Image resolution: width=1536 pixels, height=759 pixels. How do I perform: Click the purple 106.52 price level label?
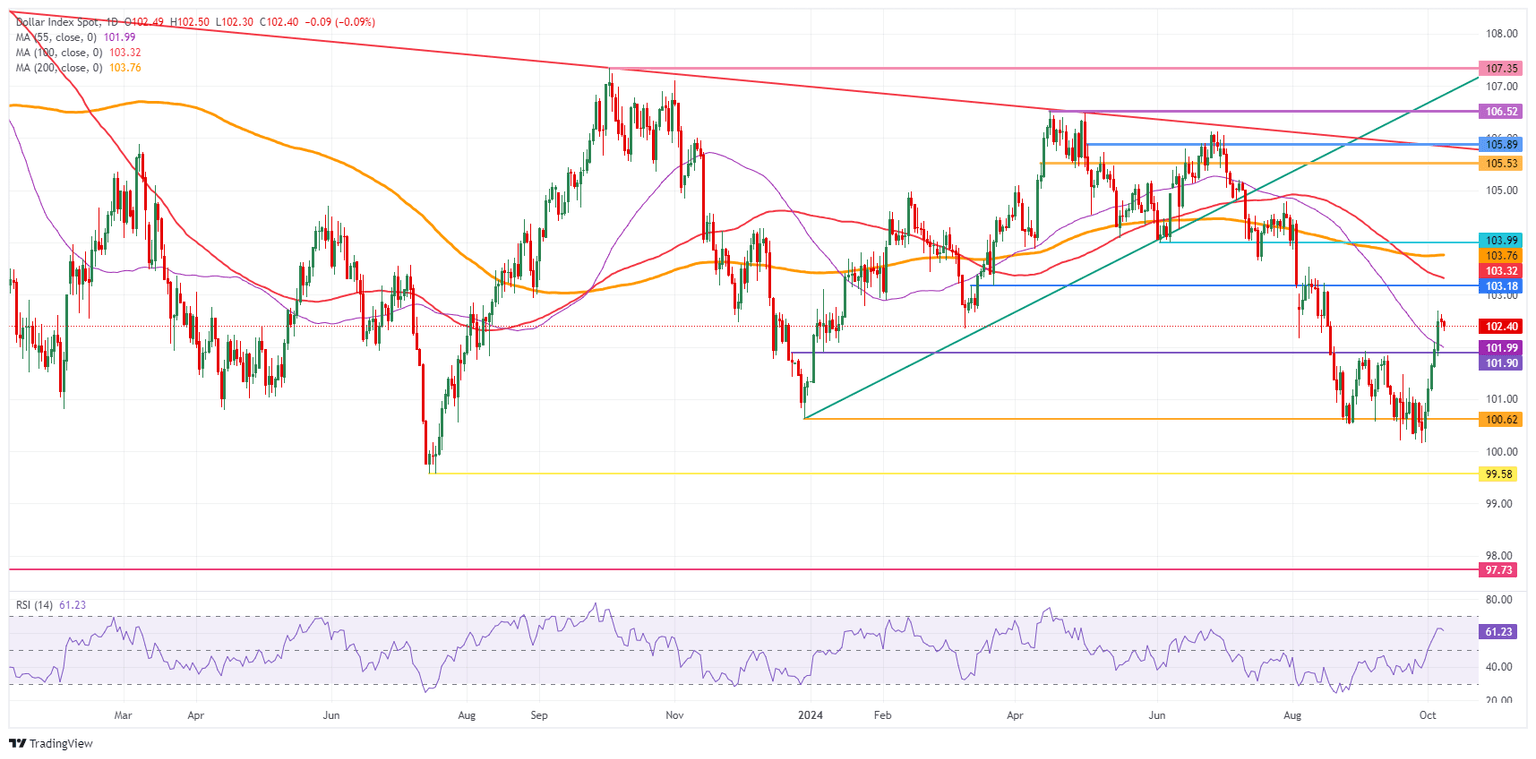[1498, 111]
